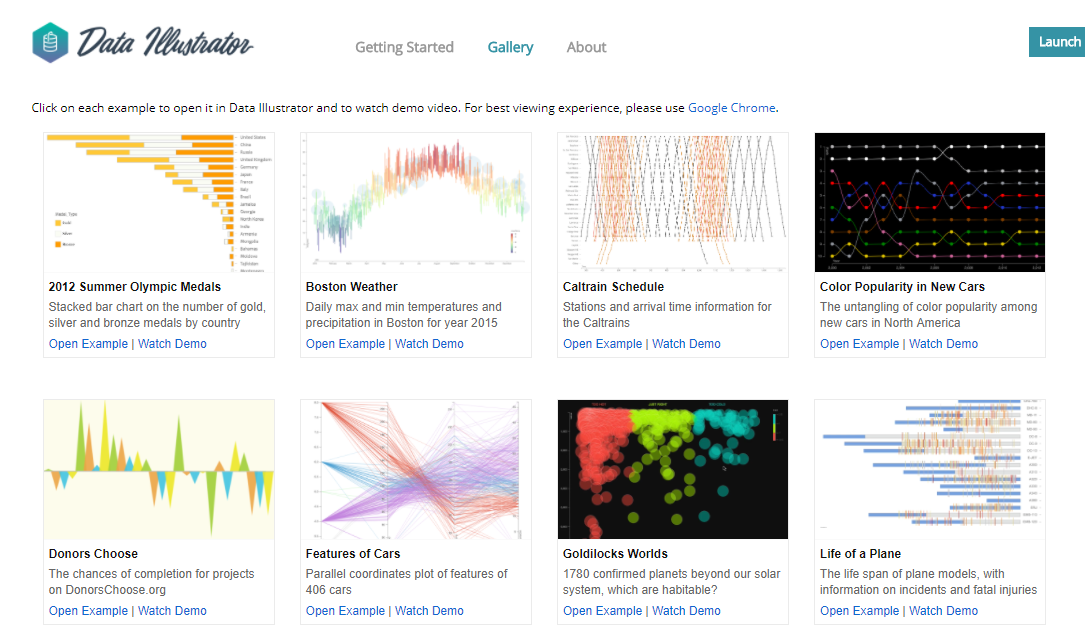The image size is (1085, 625).
Task: Select the Caltrain Schedule preview image
Action: click(672, 202)
